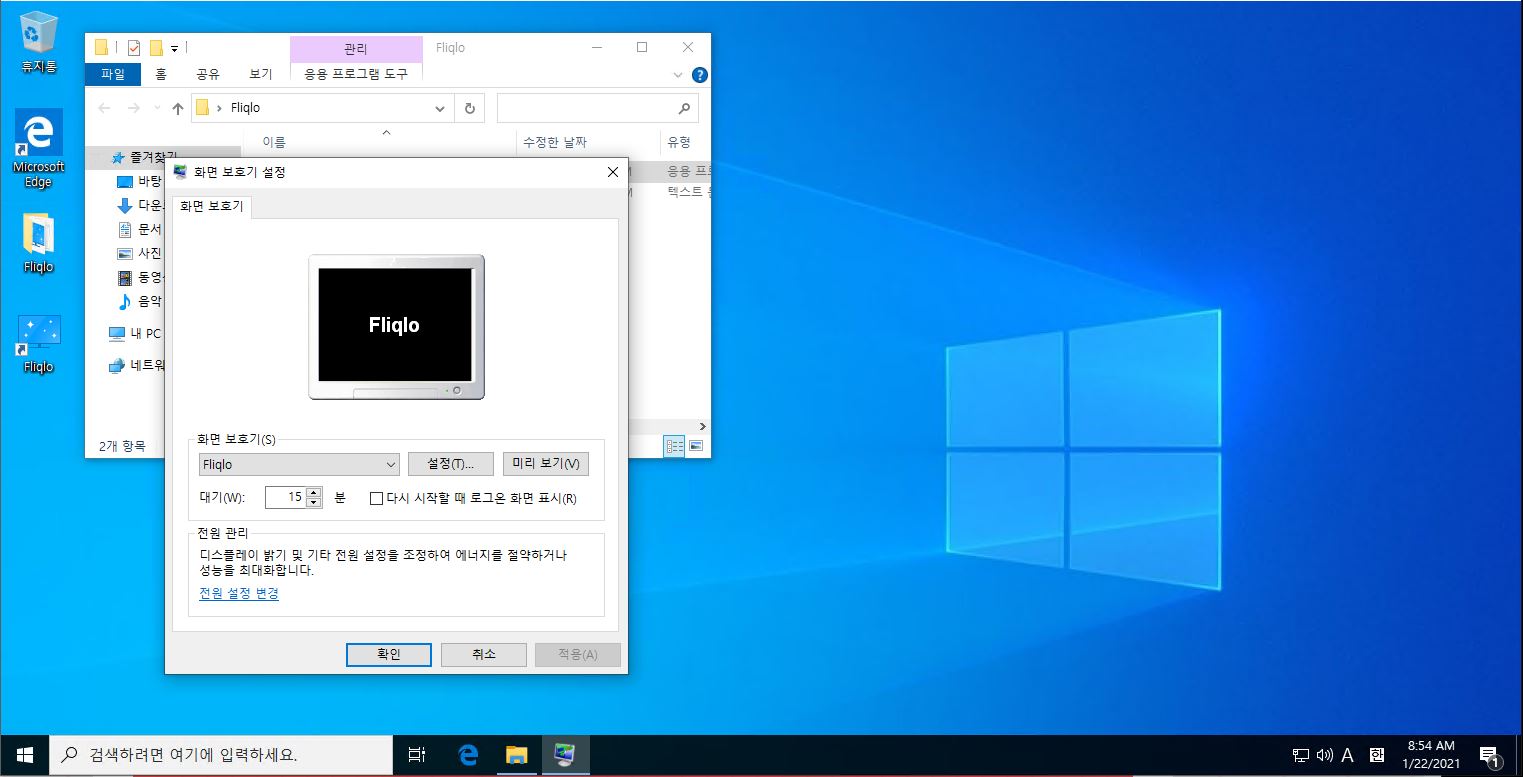Launch Edge from the taskbar
The height and width of the screenshot is (777, 1523).
click(x=467, y=755)
